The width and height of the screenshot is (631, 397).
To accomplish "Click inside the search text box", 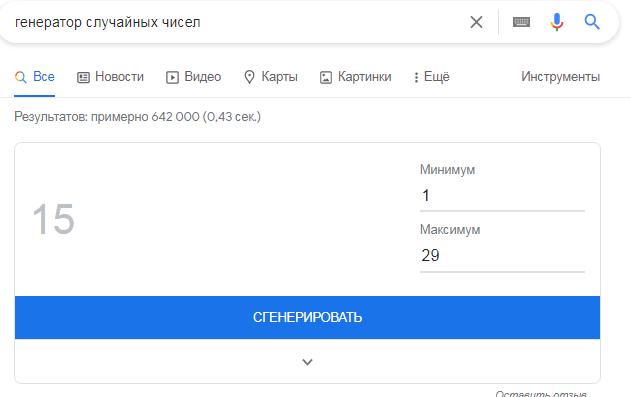I will click(237, 22).
